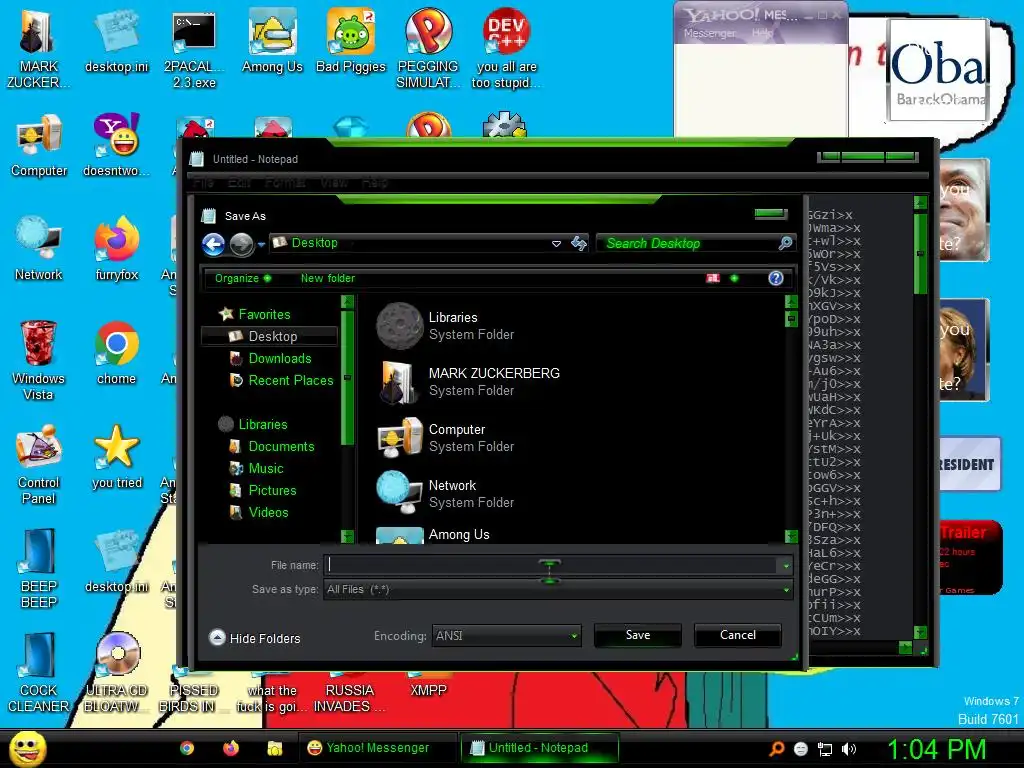The image size is (1024, 768).
Task: Select DEV C++ 'you all are too stupid' icon
Action: click(x=506, y=50)
